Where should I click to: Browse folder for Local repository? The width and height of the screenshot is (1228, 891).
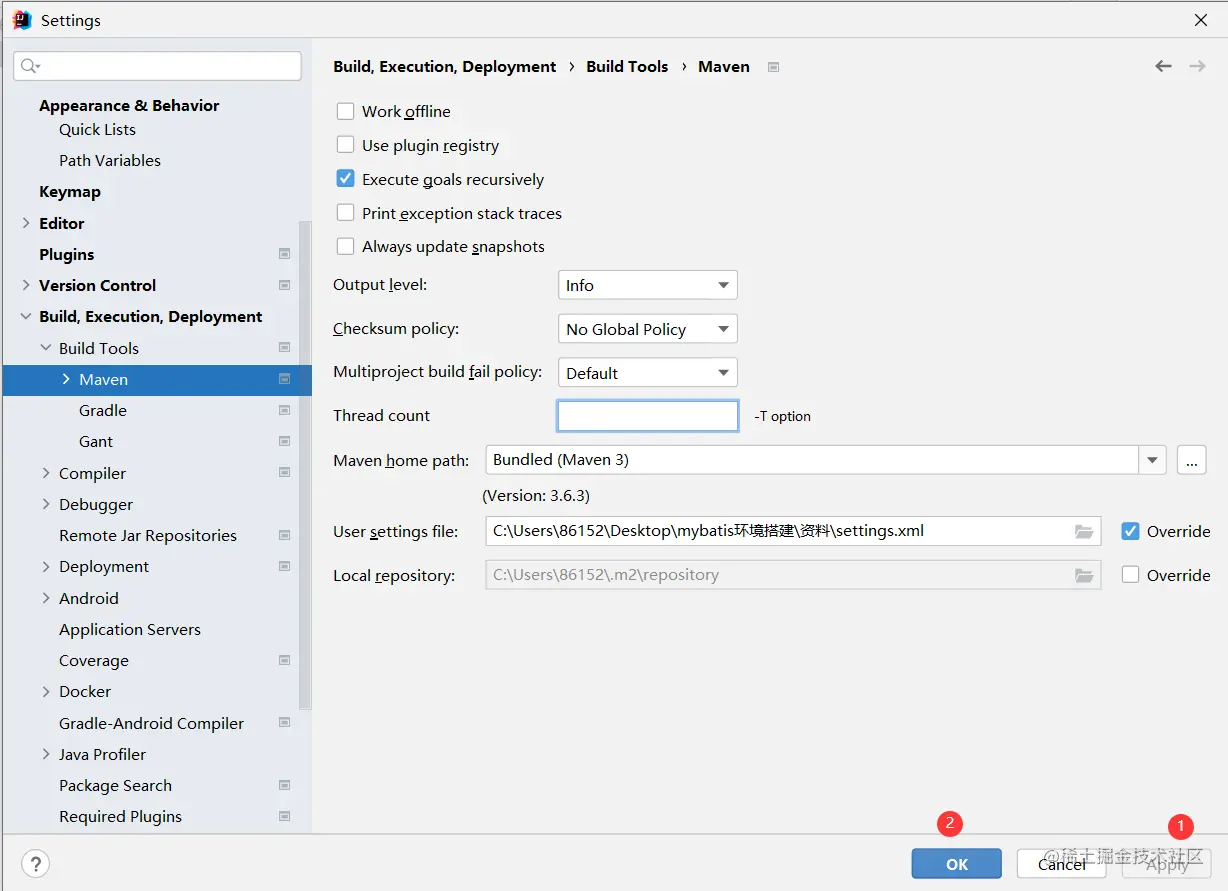[x=1084, y=575]
